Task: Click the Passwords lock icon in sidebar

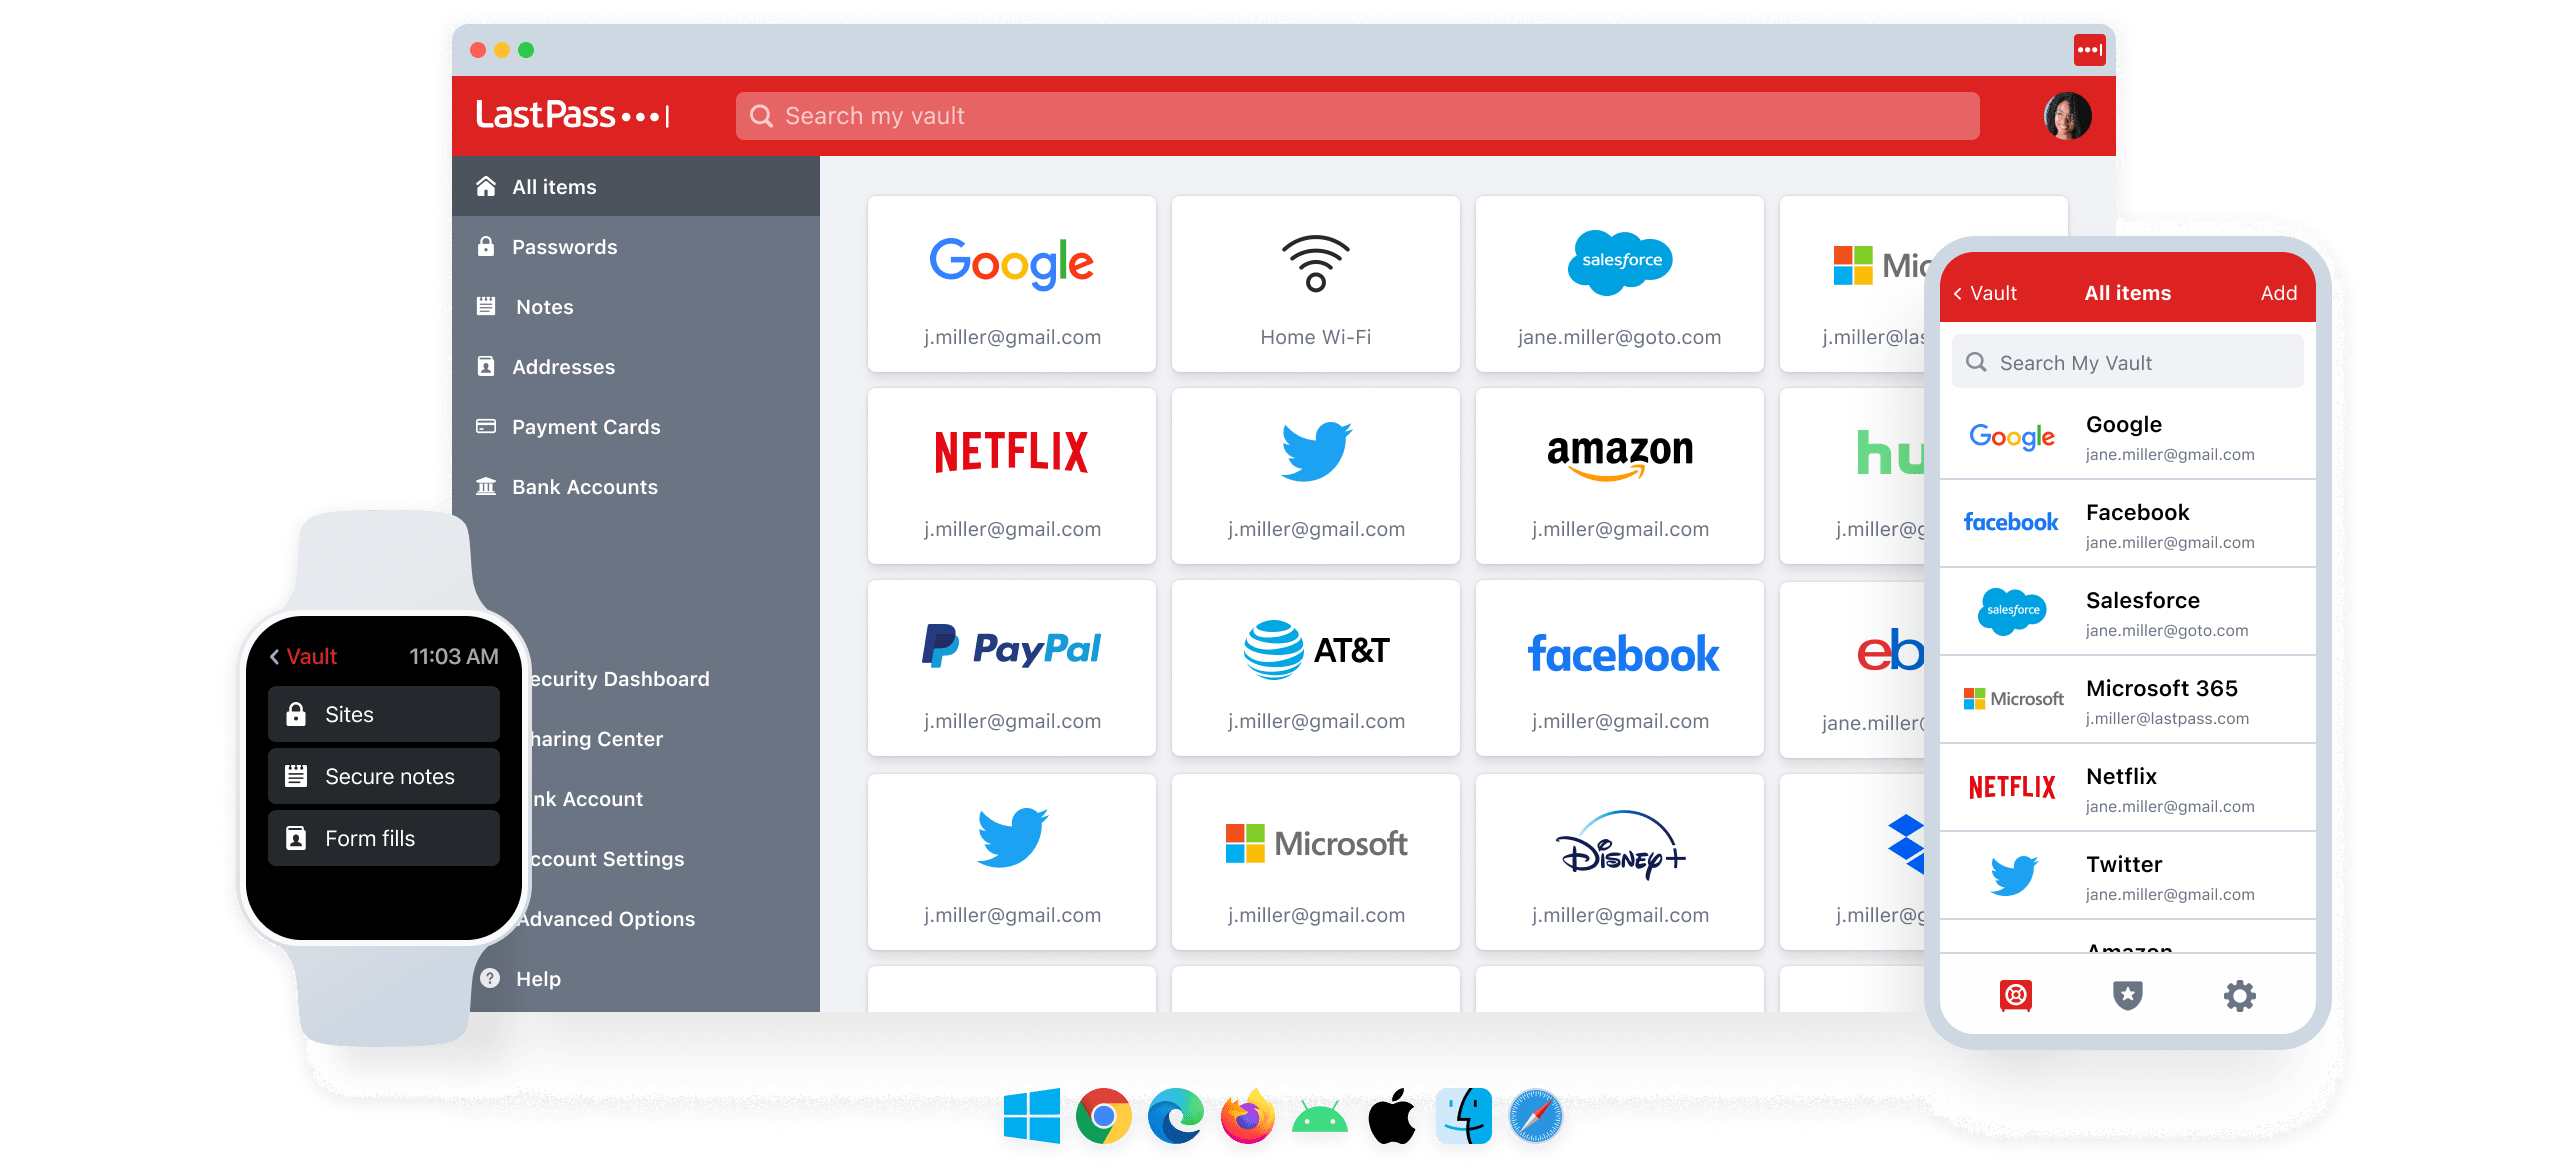Action: point(486,246)
